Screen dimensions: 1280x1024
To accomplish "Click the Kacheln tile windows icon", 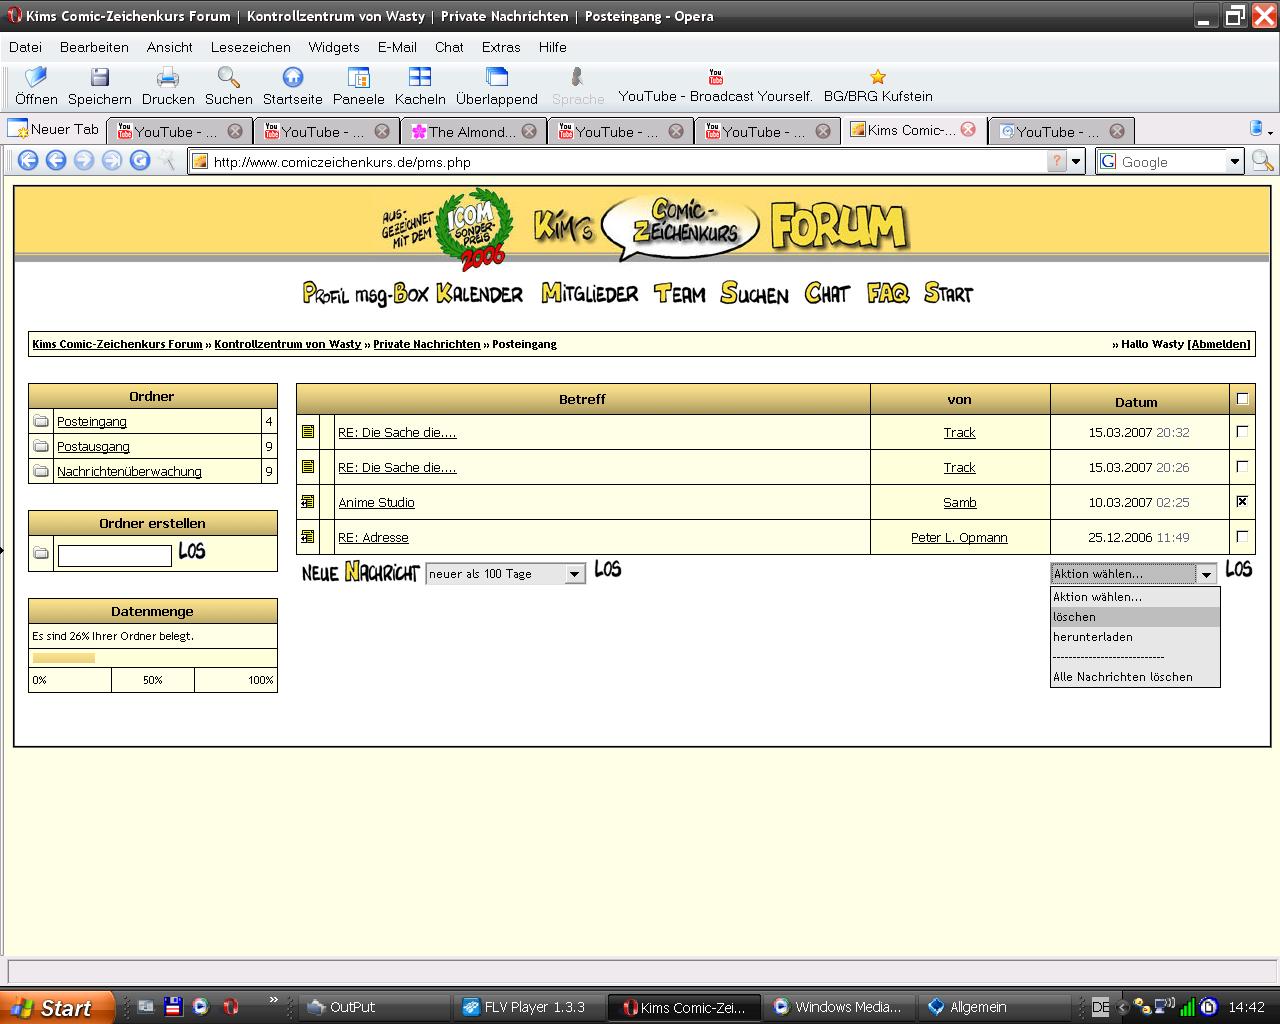I will (x=420, y=77).
